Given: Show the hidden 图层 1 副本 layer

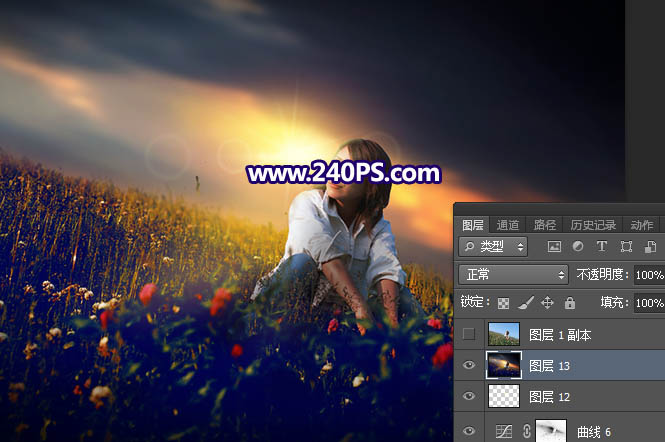Looking at the screenshot, I should coord(469,334).
